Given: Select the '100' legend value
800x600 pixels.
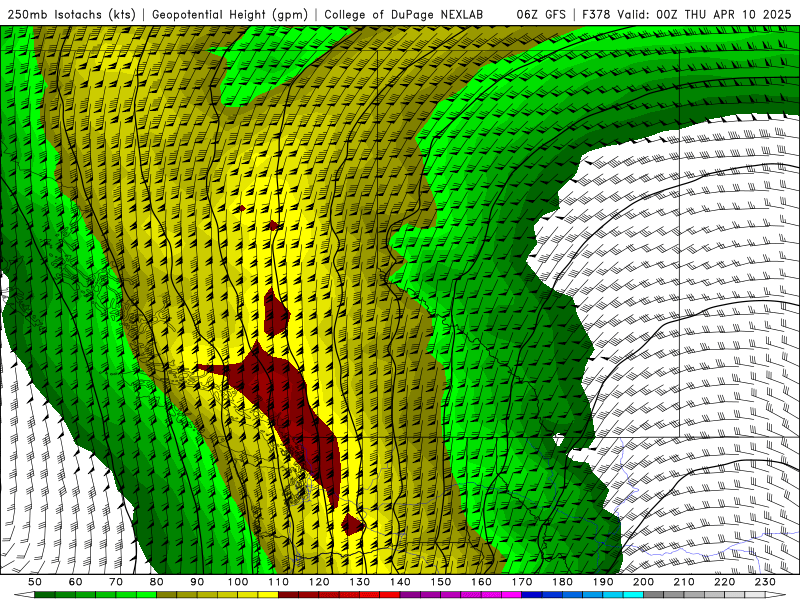Looking at the screenshot, I should [238, 582].
